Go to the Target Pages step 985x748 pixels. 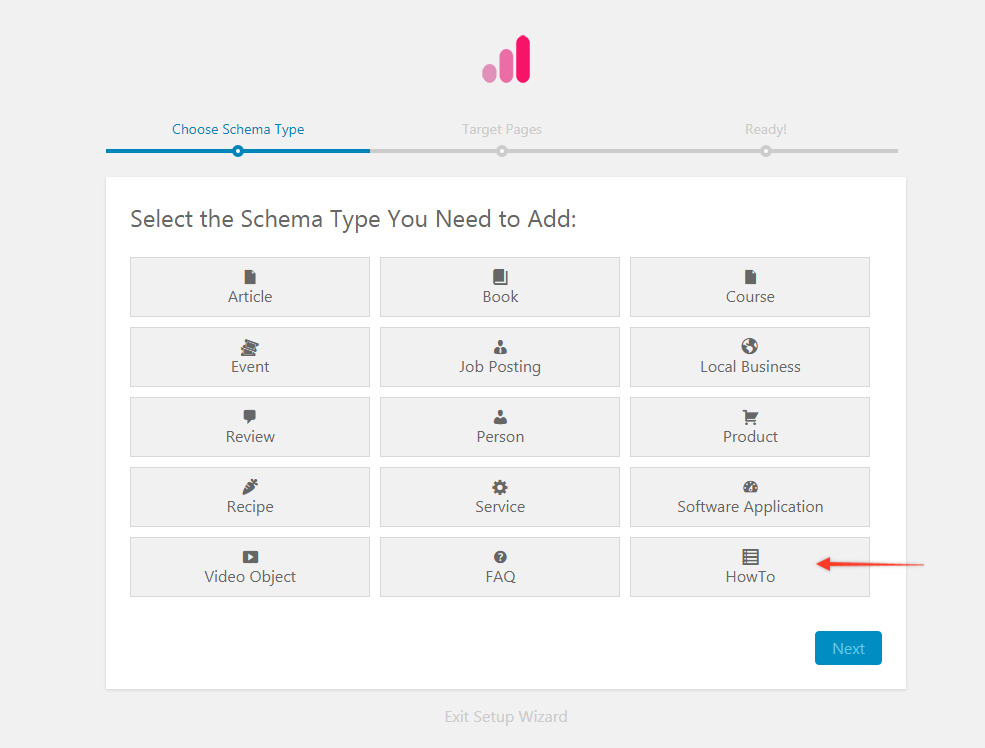(x=502, y=129)
